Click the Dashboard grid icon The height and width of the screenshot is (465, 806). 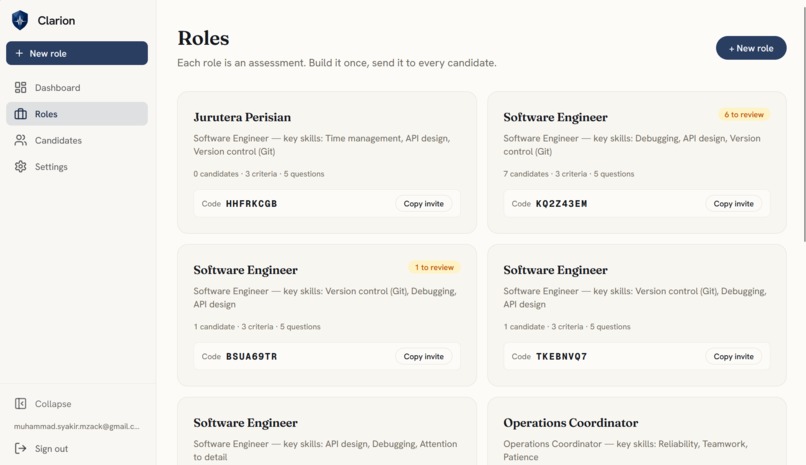pos(21,87)
